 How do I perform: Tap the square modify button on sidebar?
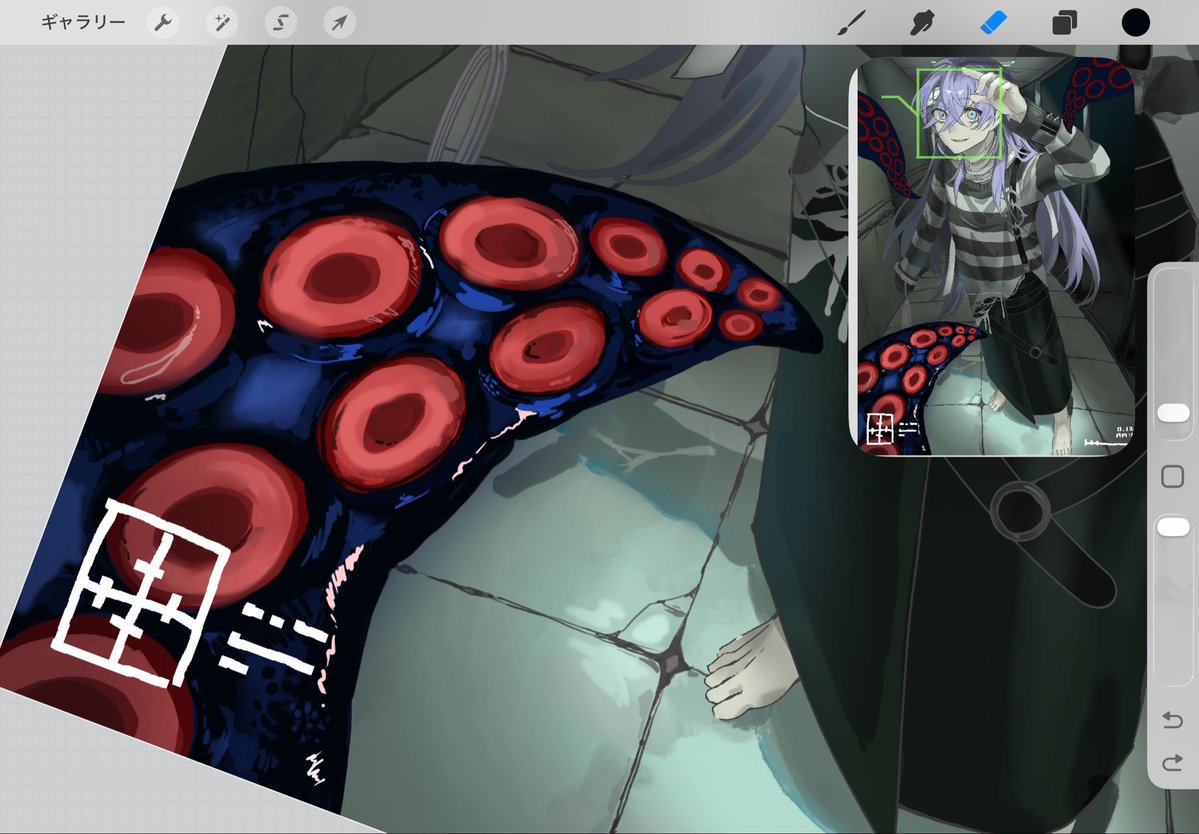pyautogui.click(x=1172, y=477)
